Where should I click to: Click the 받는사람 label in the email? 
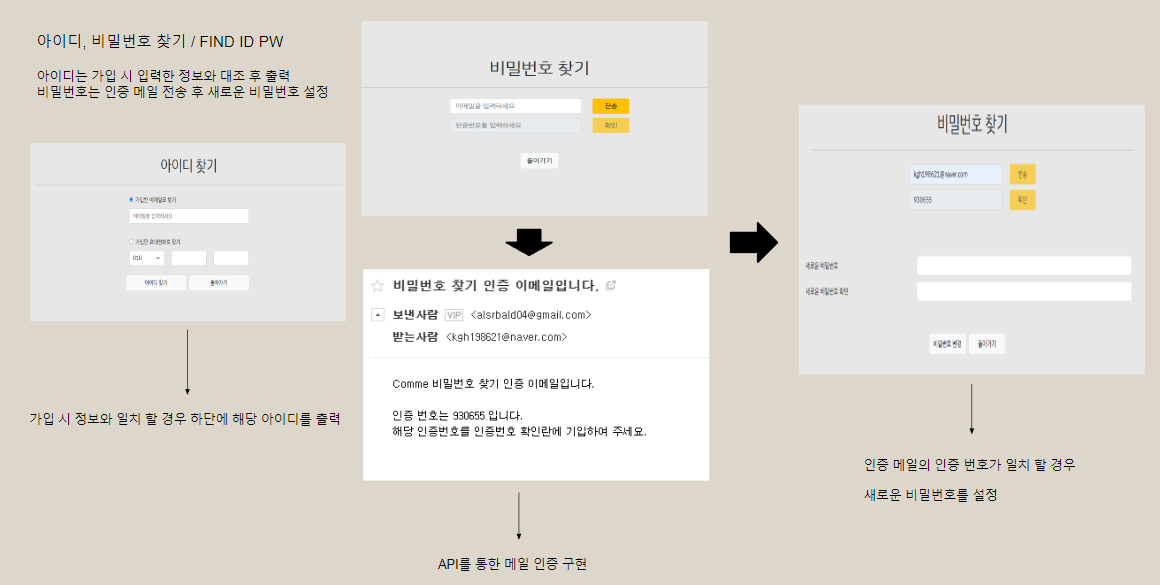415,337
